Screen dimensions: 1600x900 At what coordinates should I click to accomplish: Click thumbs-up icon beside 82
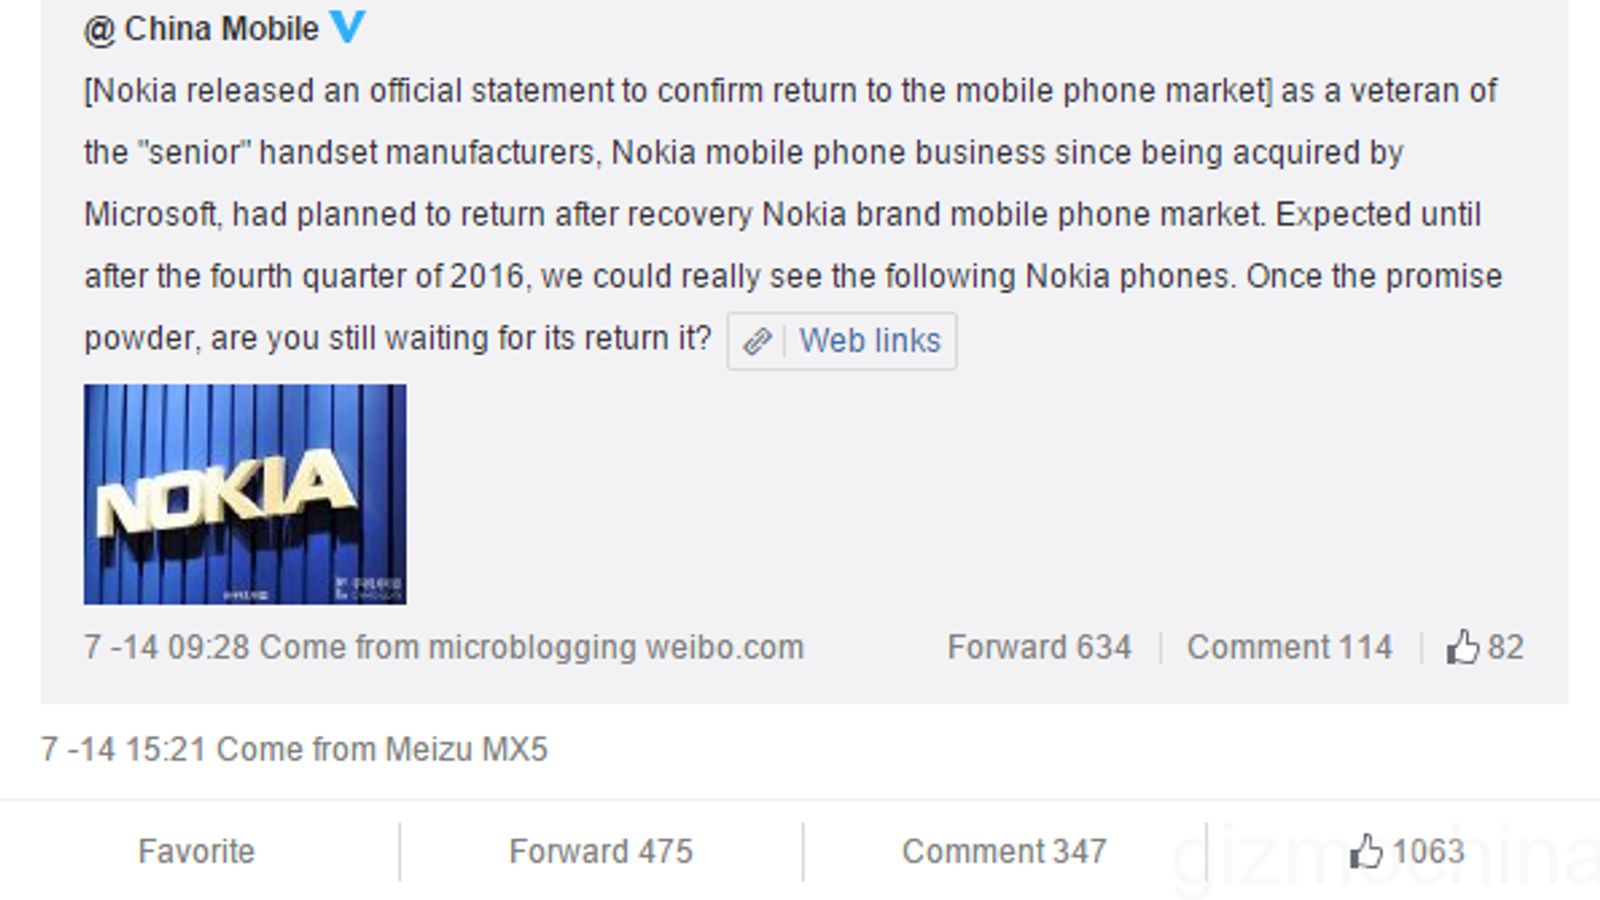(x=1462, y=647)
